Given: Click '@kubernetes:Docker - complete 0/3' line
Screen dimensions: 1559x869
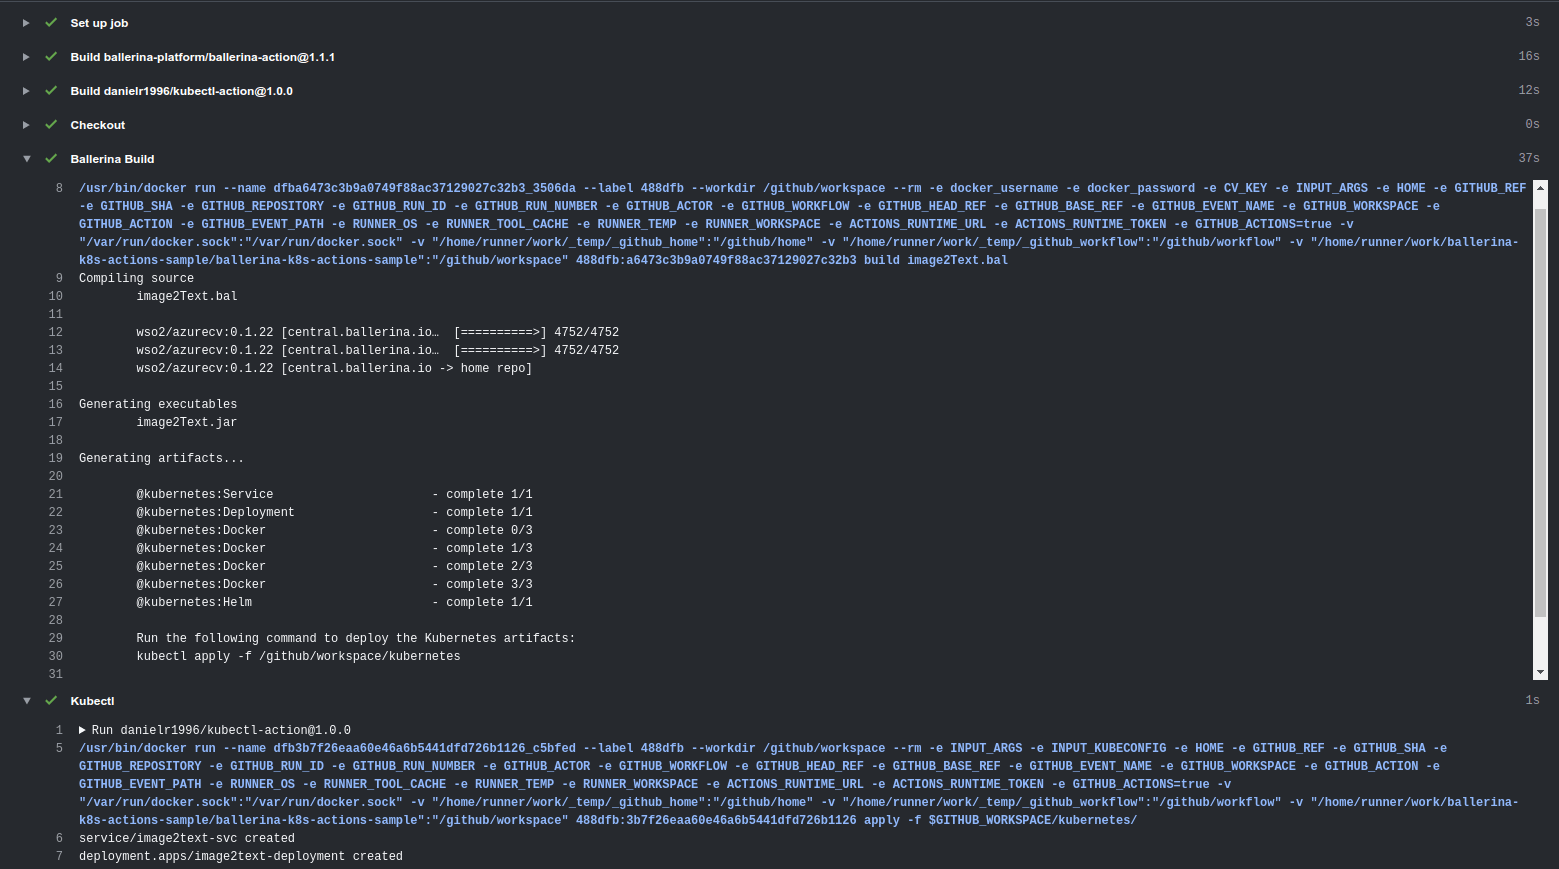Looking at the screenshot, I should point(334,530).
